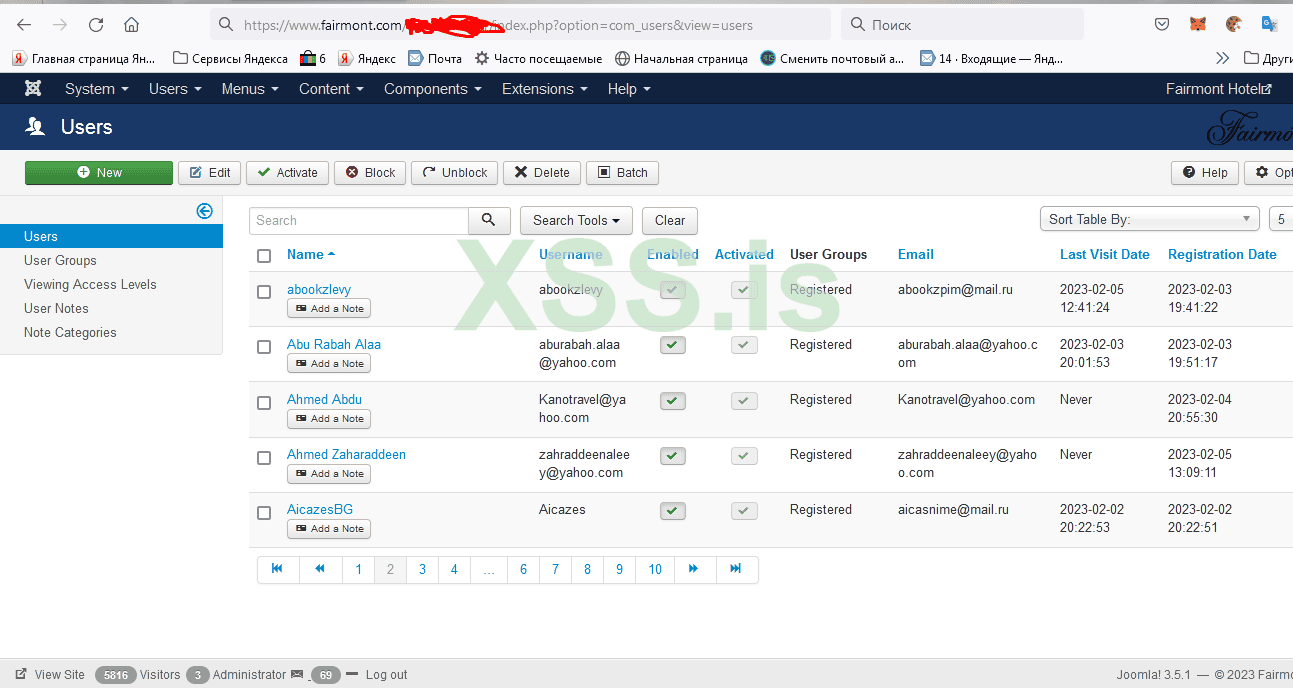Open the Components dropdown menu
The image size is (1293, 688).
(x=433, y=89)
